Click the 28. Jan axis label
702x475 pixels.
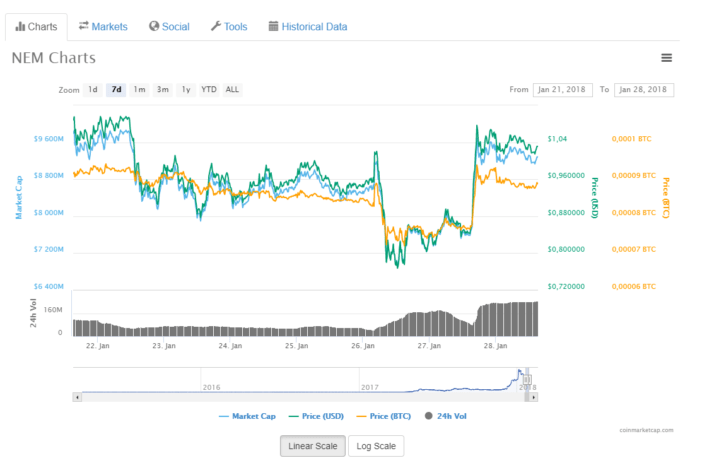(x=495, y=346)
